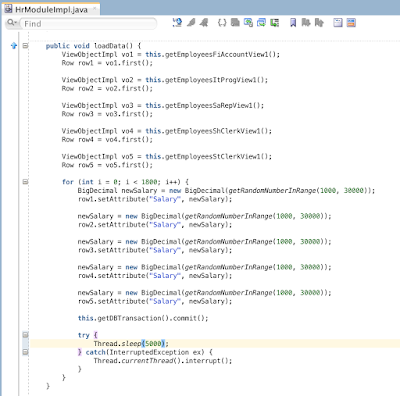Click the curly braces code toolbar icon

[x=222, y=23]
